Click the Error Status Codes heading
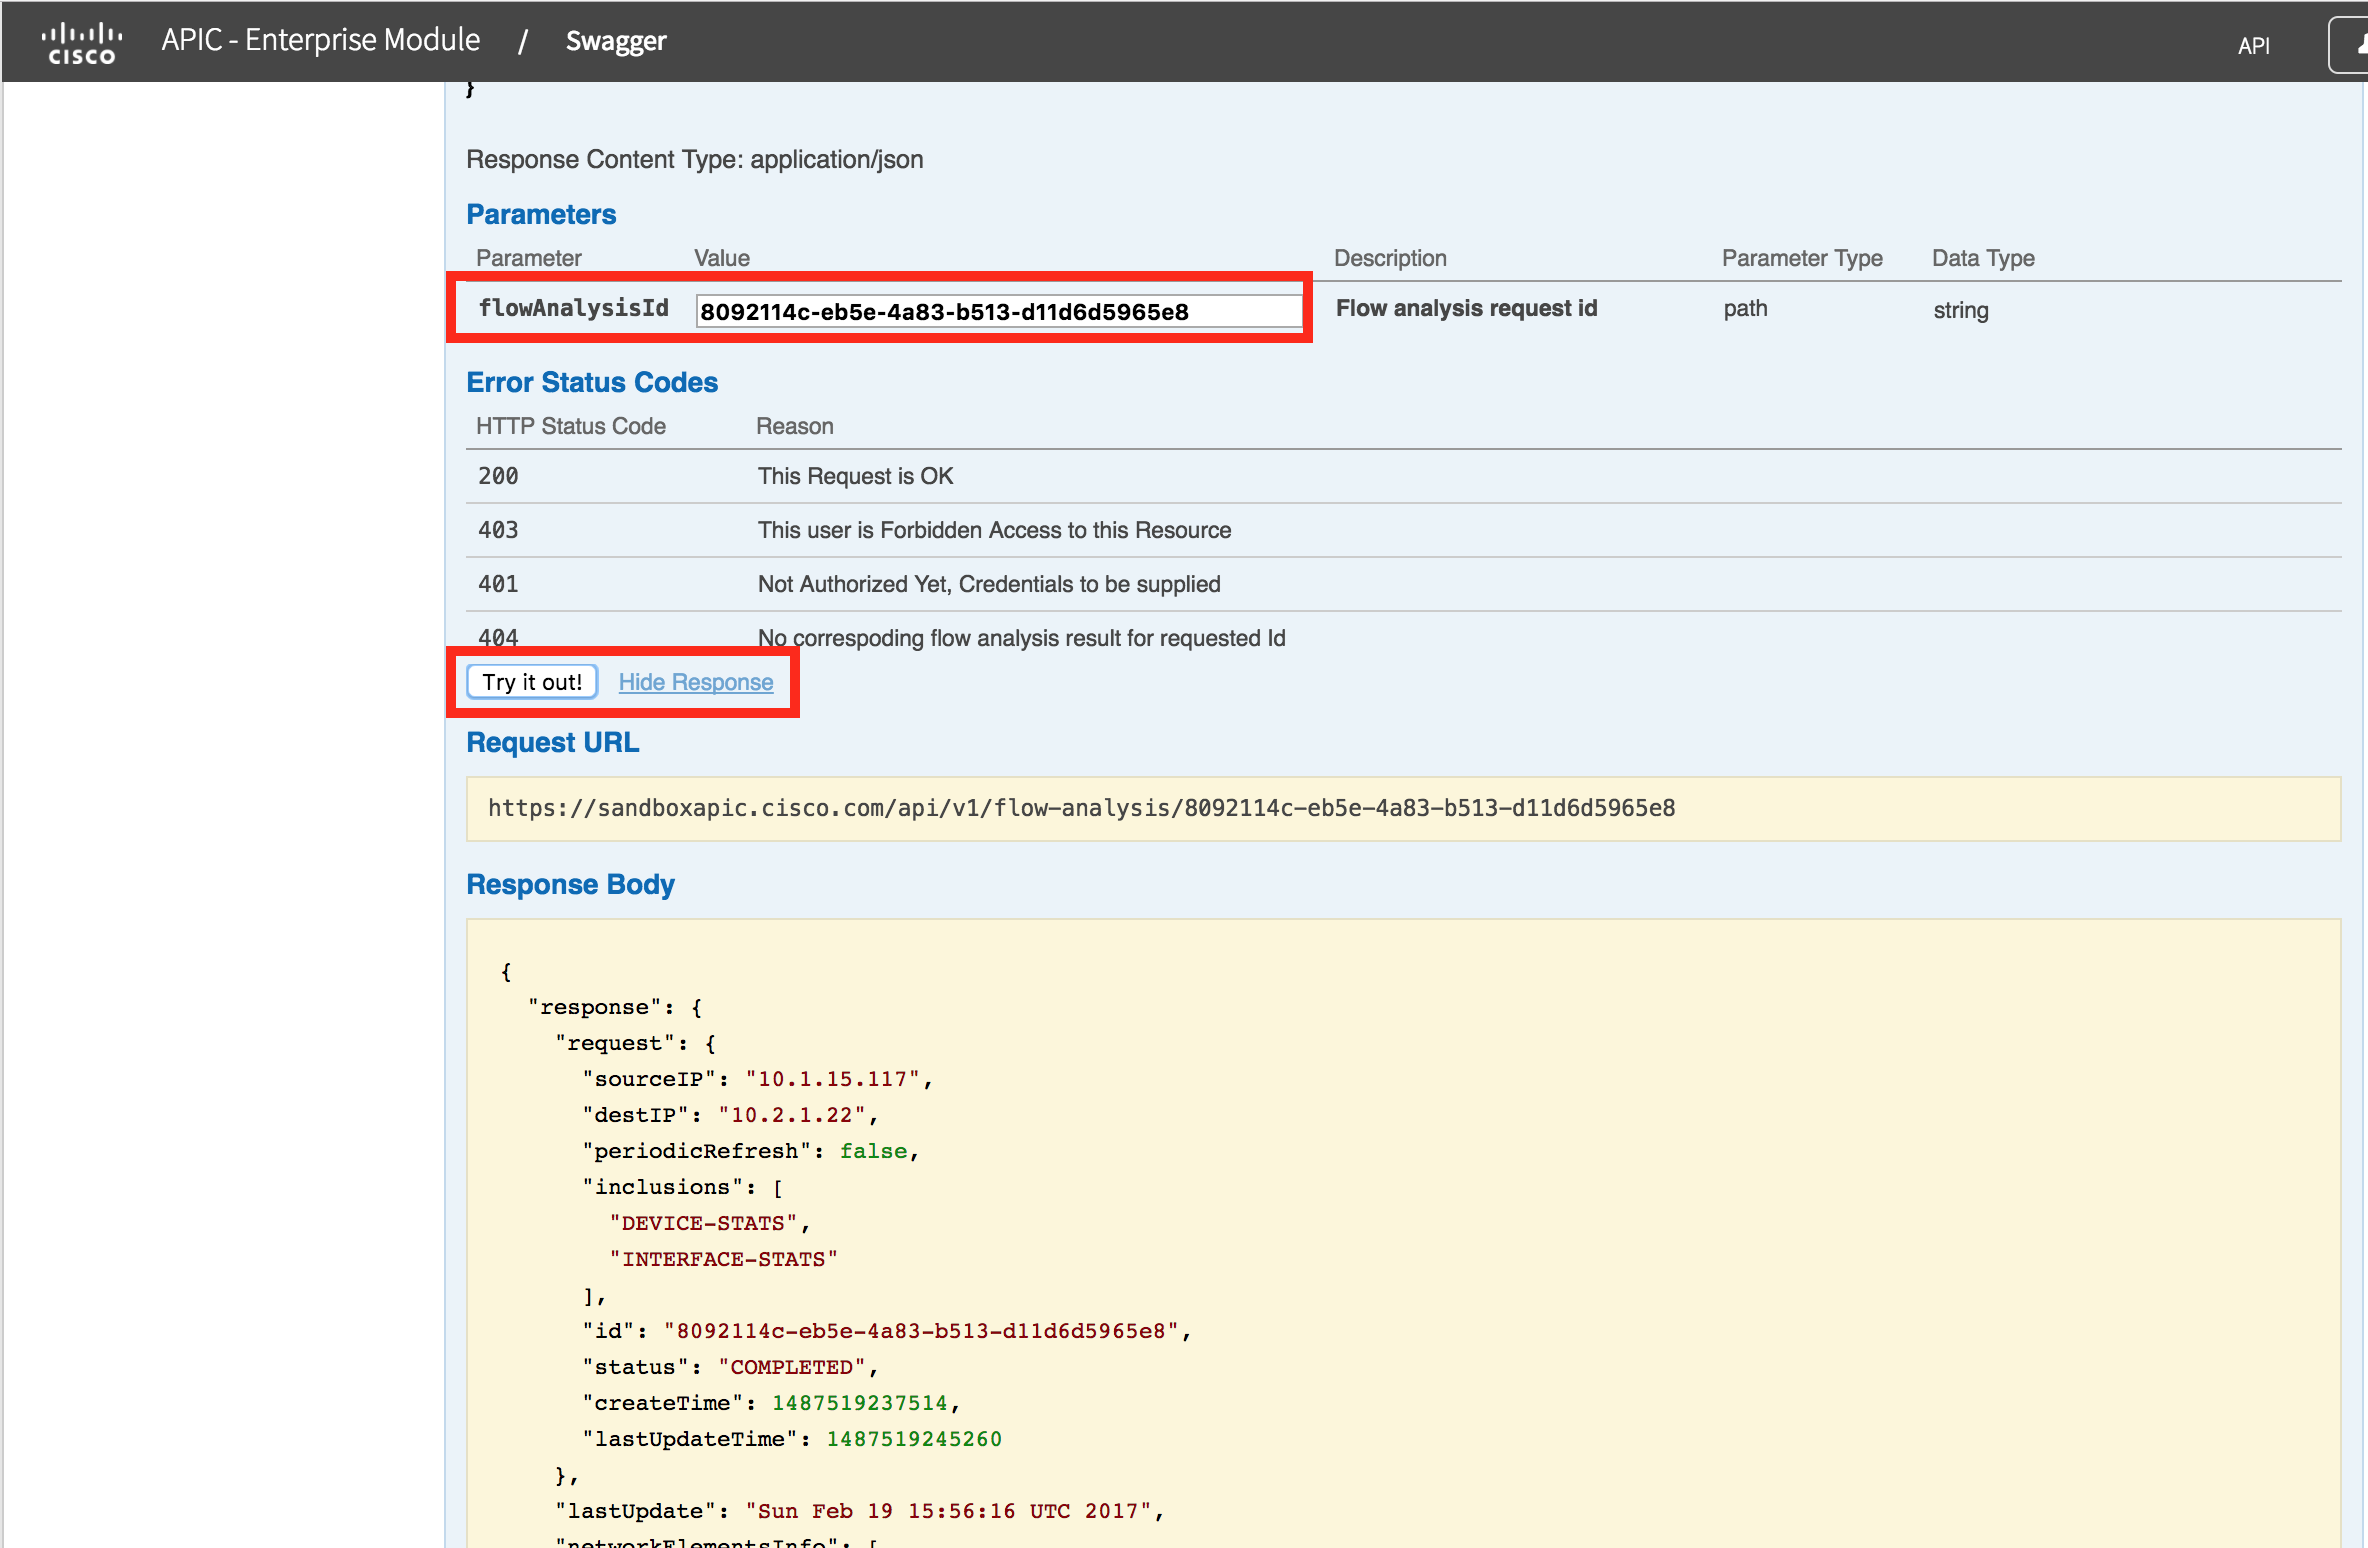 (x=592, y=382)
